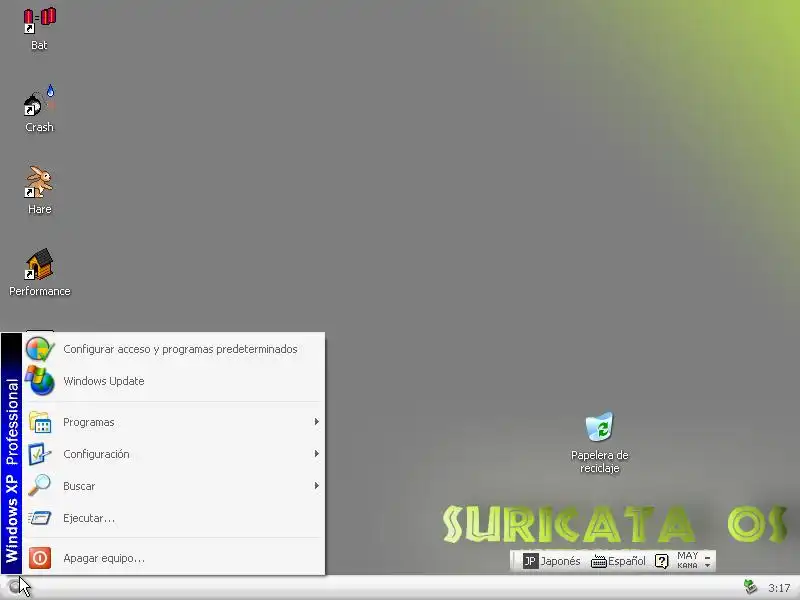Choose the Buscar menu entry
800x600 pixels.
point(173,485)
